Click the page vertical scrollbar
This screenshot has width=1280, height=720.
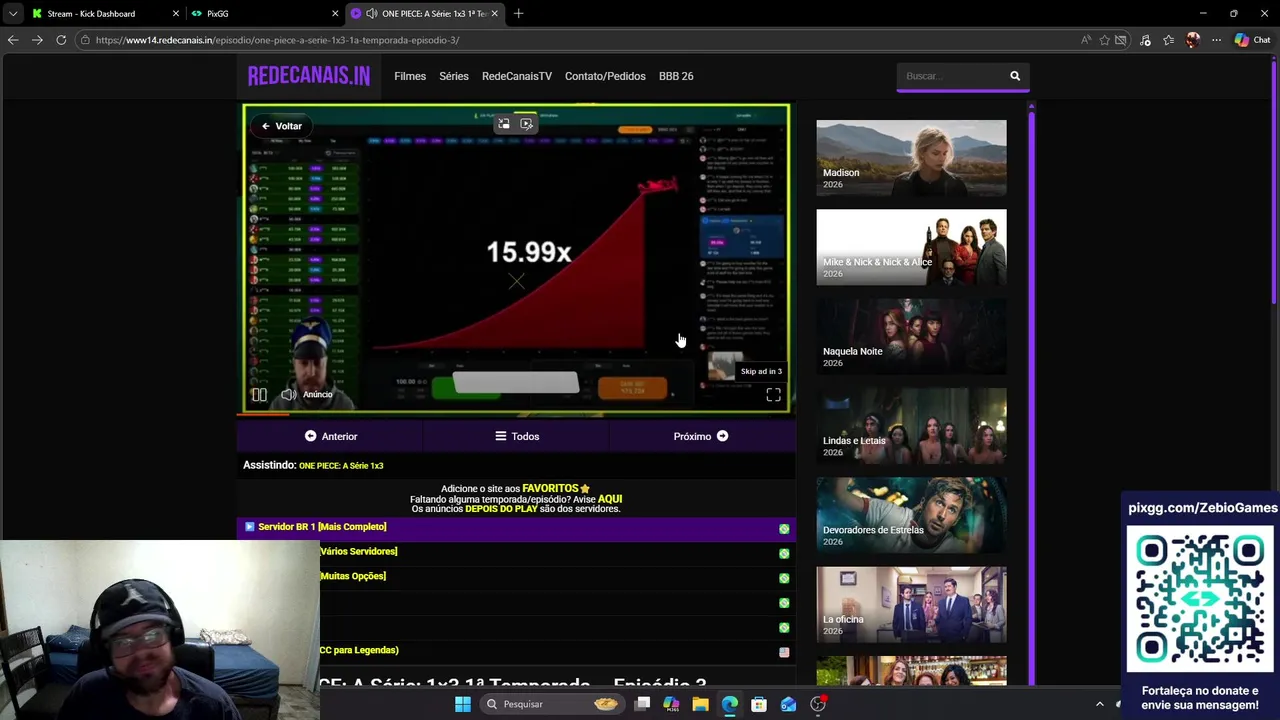1274,180
